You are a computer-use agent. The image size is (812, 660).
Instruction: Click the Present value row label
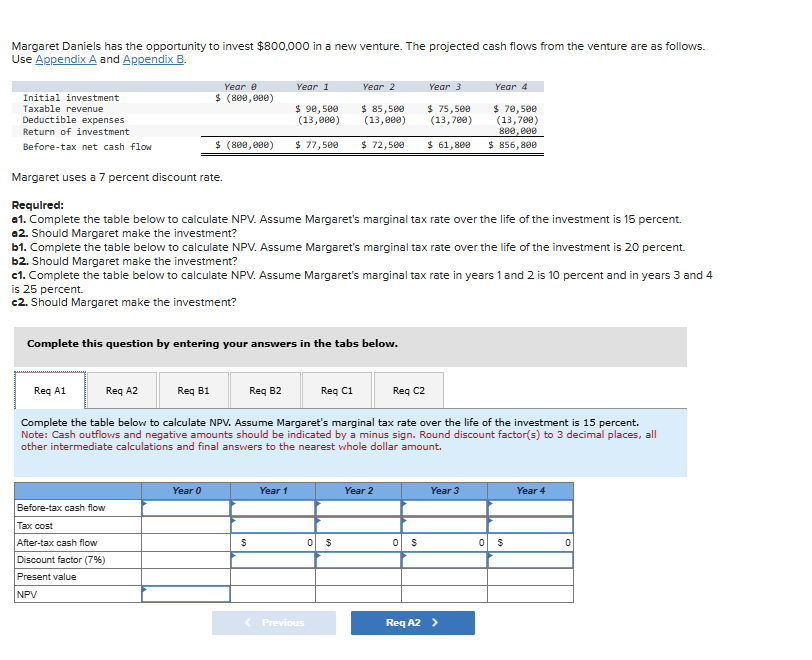click(47, 577)
